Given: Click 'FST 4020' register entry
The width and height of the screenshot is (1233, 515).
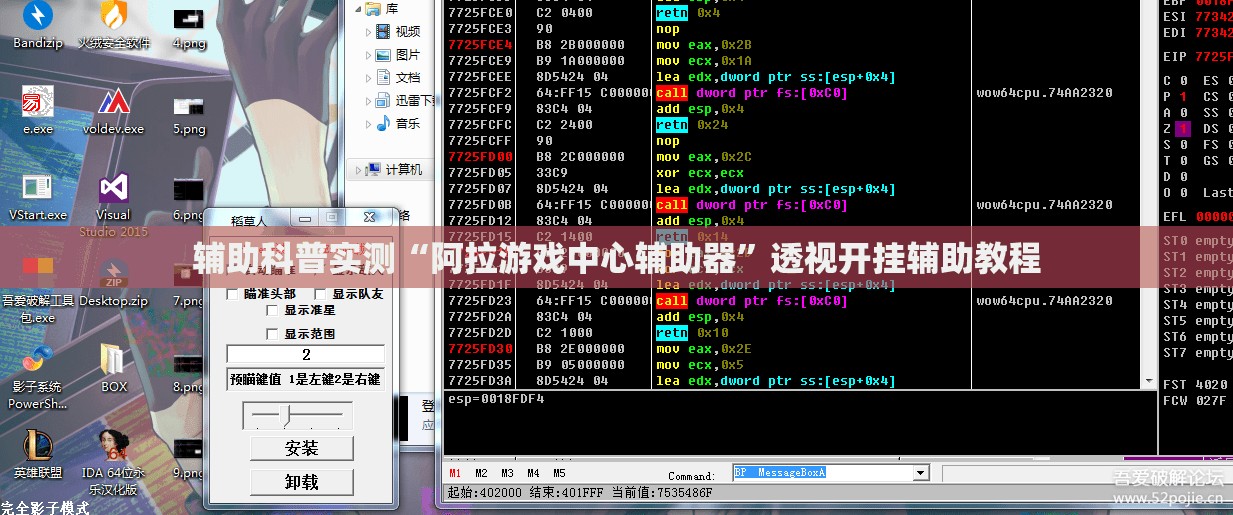Looking at the screenshot, I should [1195, 385].
